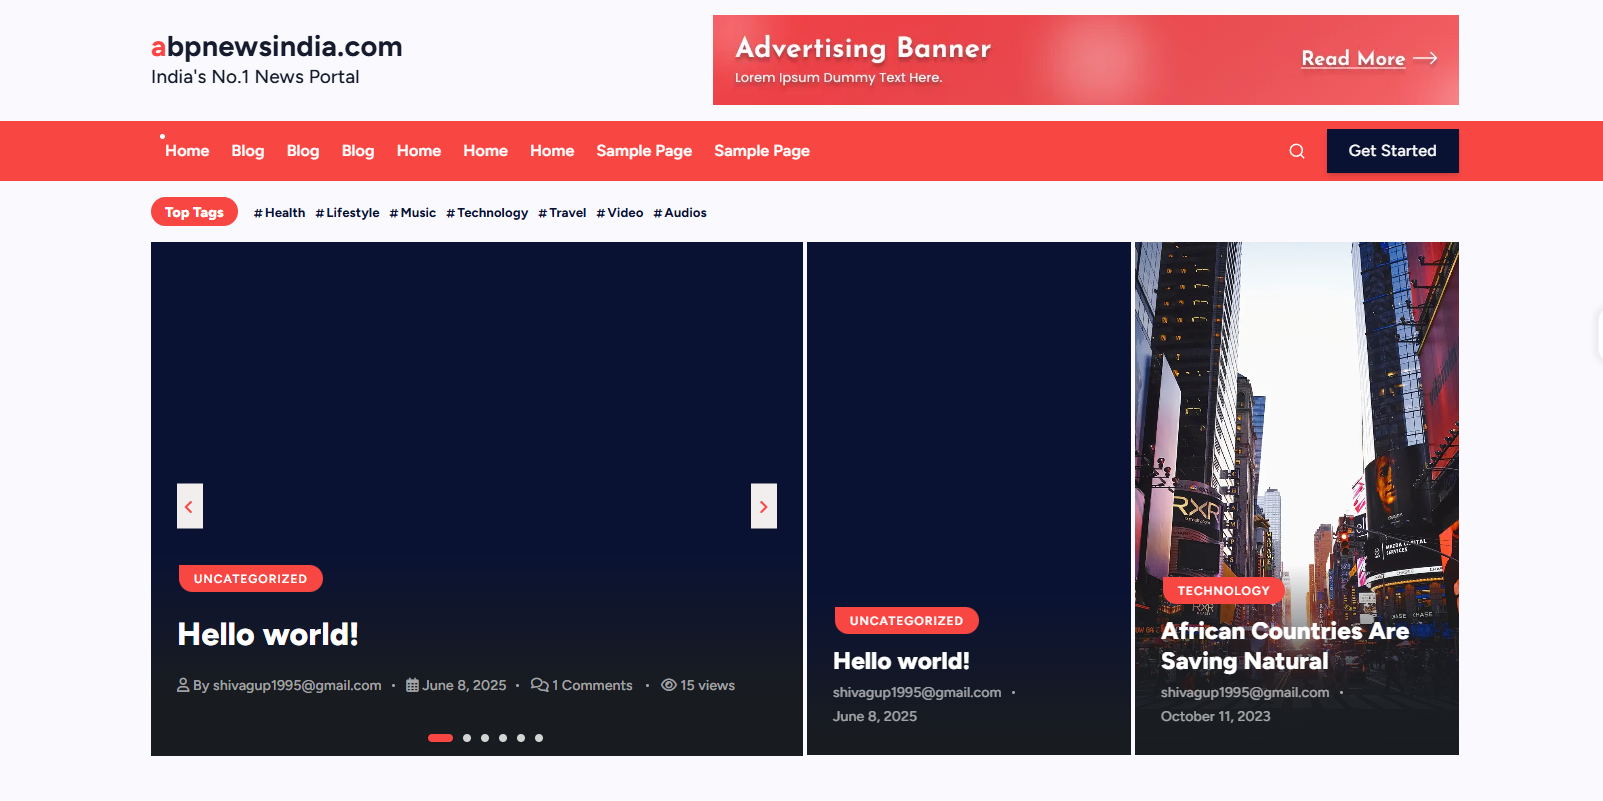The image size is (1603, 801).
Task: Click the calendar icon next to June 8, 2025
Action: (x=412, y=685)
